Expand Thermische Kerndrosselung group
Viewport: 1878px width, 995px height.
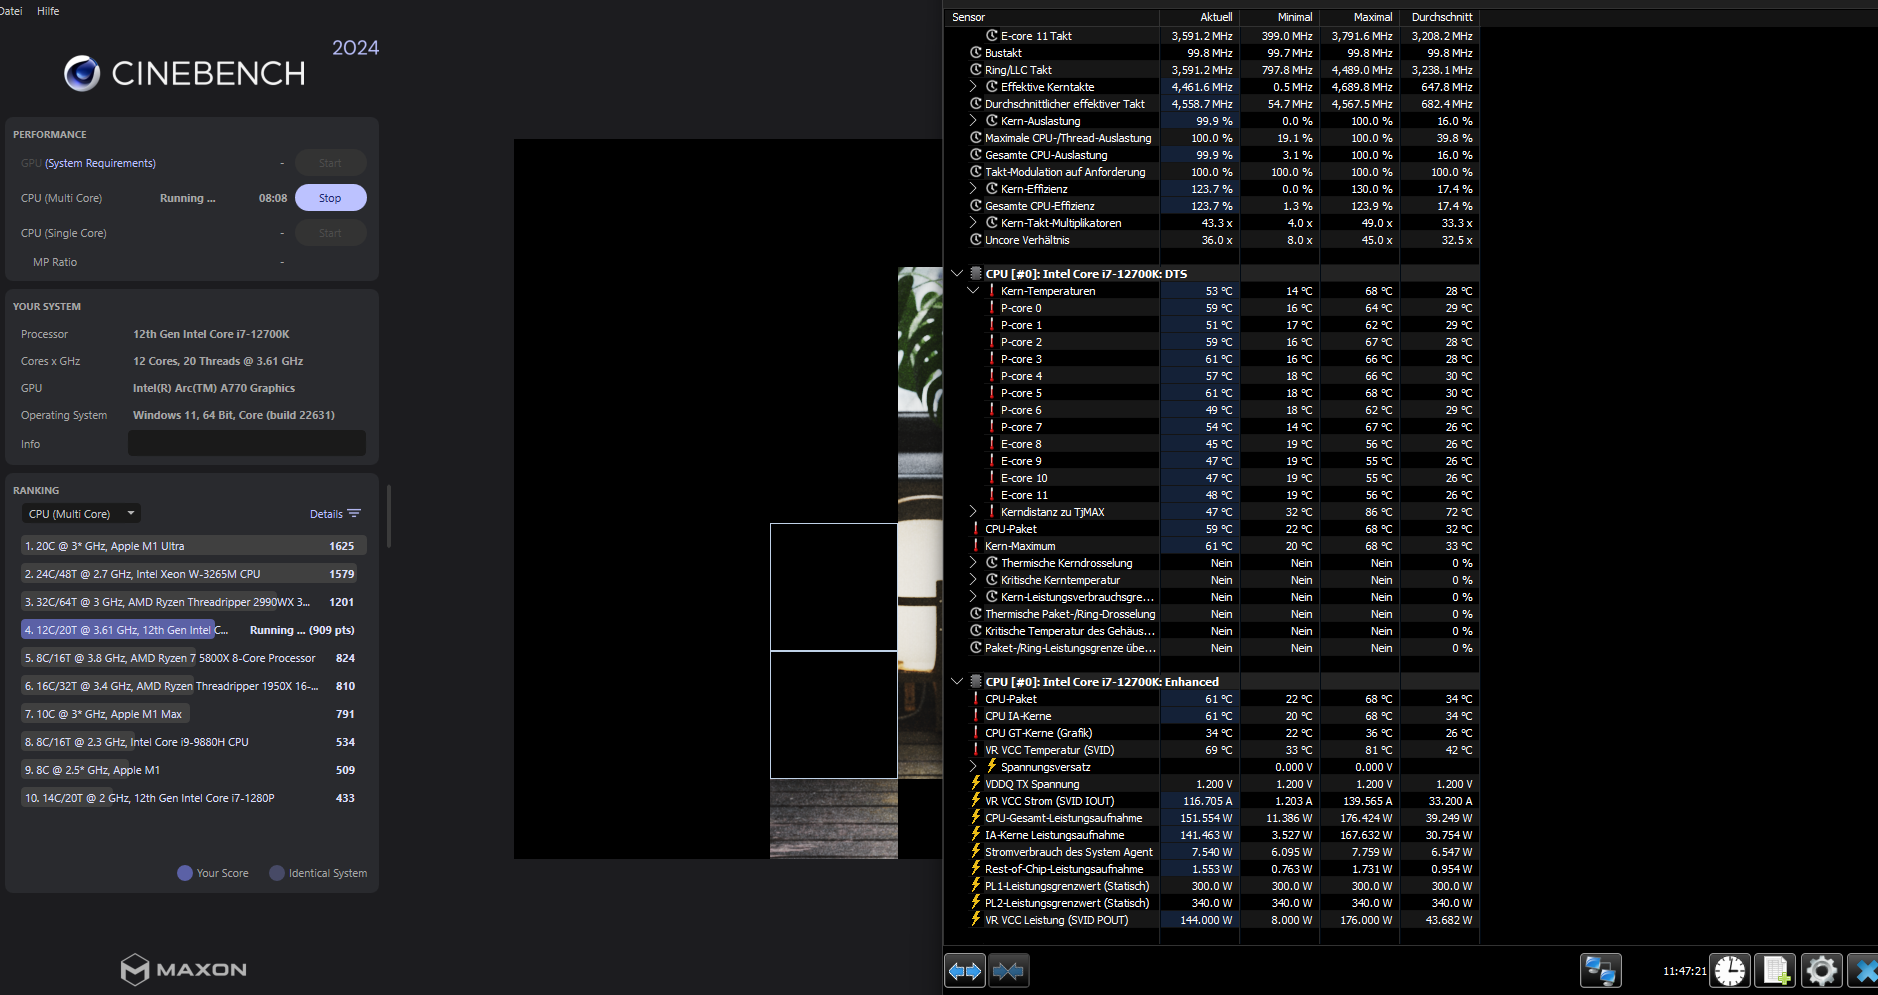click(x=973, y=562)
